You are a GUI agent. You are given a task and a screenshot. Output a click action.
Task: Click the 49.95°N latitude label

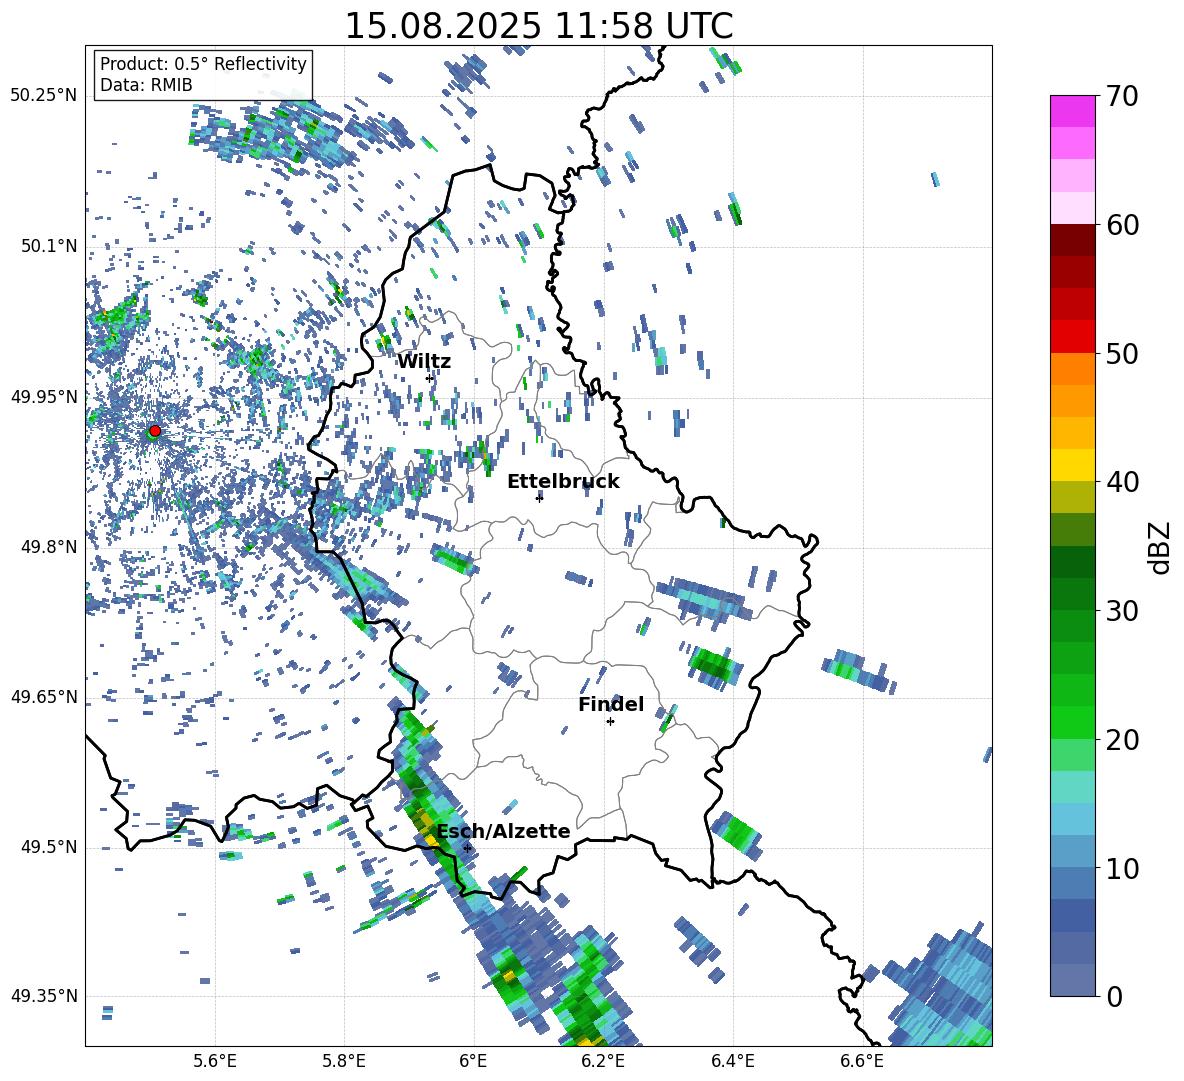pos(44,397)
